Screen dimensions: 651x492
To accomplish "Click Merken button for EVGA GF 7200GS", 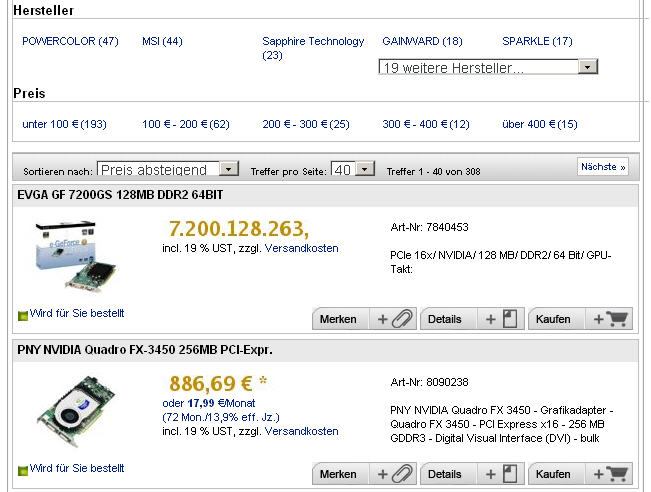I will [x=364, y=319].
